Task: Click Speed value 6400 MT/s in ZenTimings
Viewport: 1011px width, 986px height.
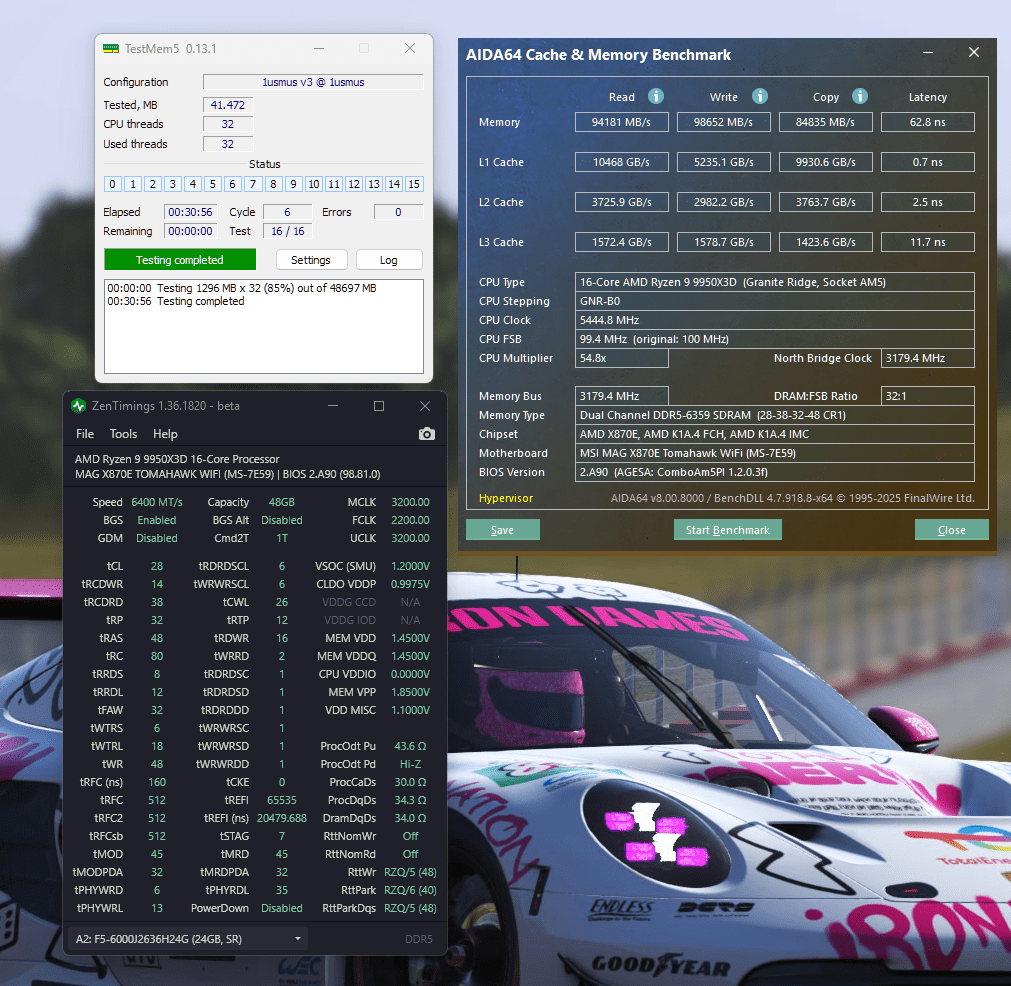Action: coord(157,502)
